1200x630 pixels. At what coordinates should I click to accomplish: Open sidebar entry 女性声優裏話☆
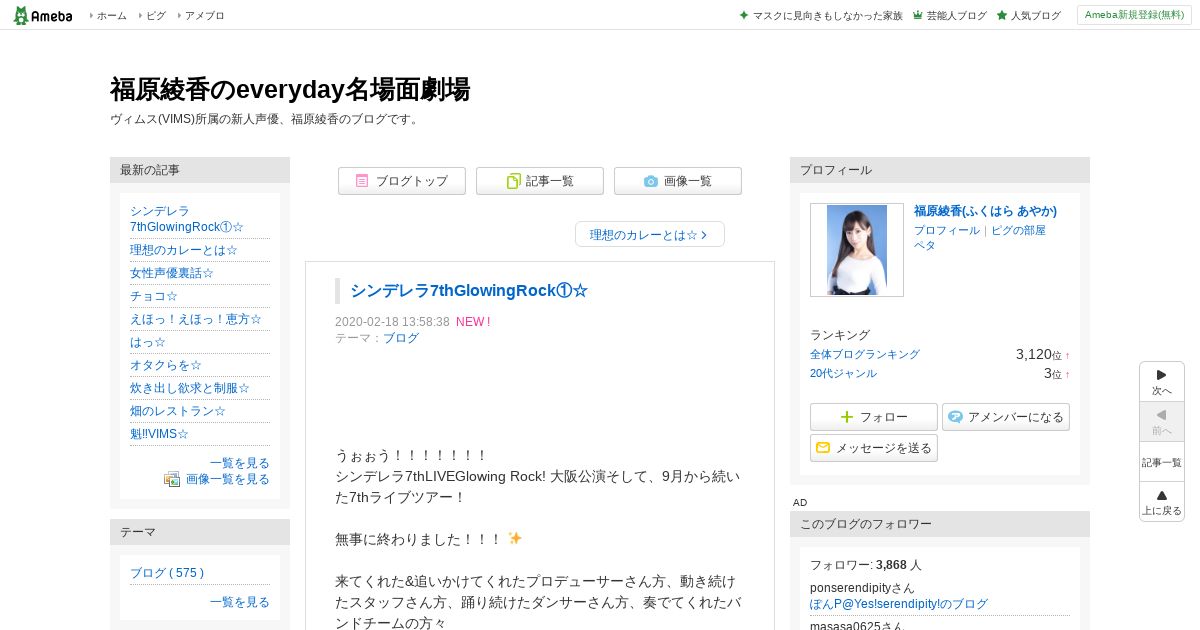[172, 273]
